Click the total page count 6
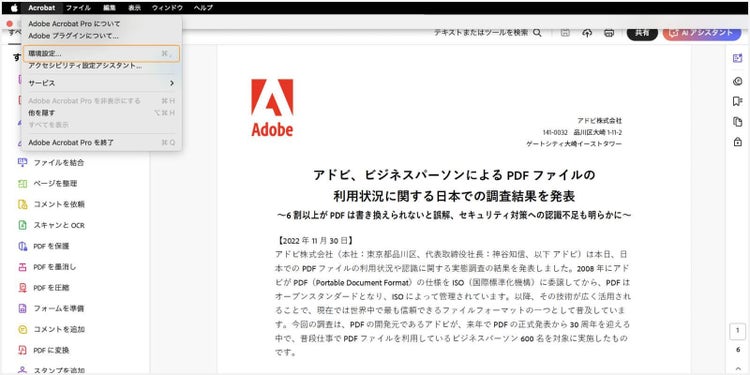 (738, 350)
